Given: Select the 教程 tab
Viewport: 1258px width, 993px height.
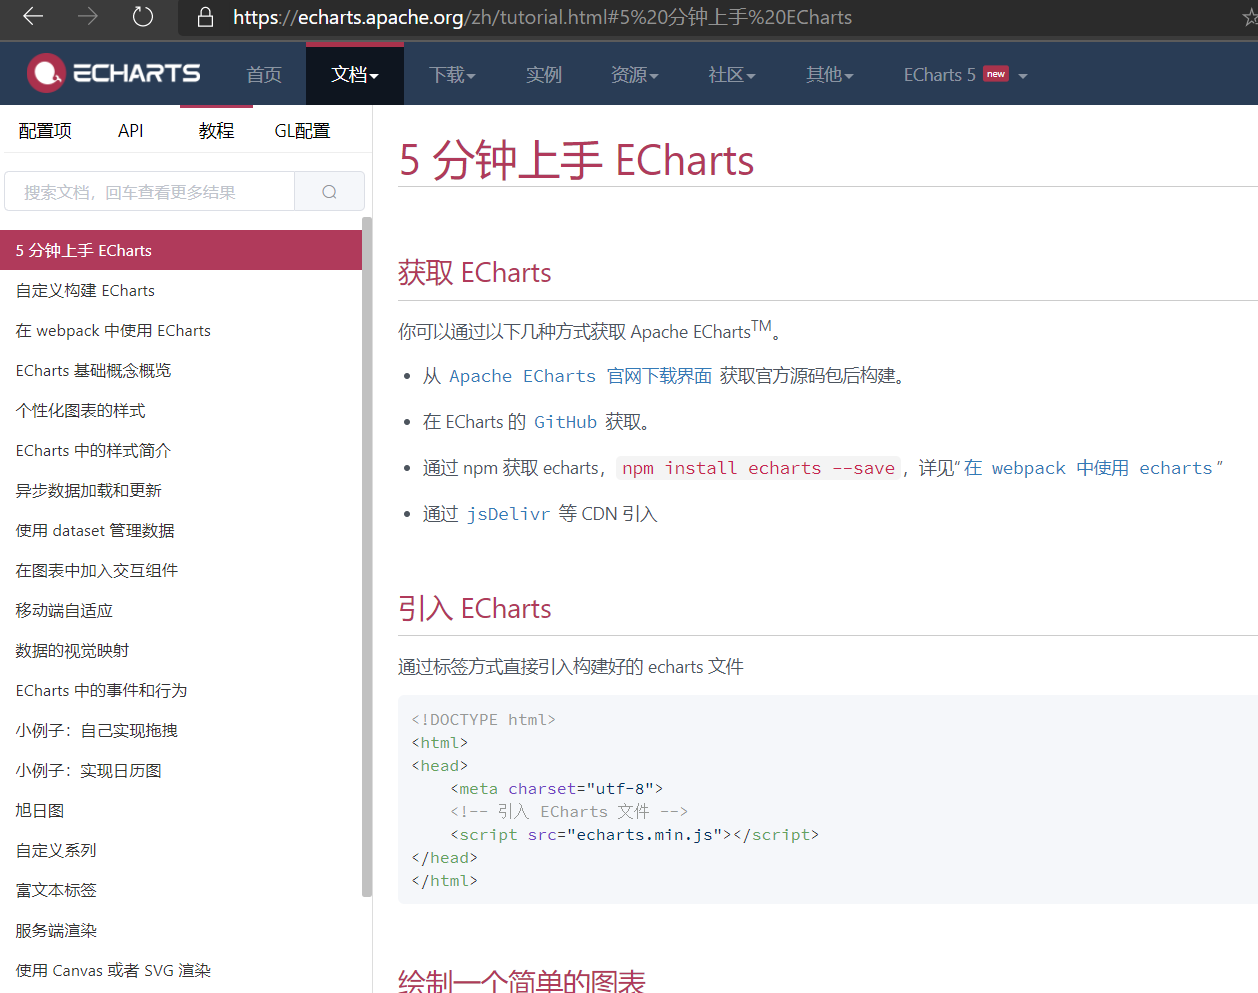Looking at the screenshot, I should (x=216, y=131).
